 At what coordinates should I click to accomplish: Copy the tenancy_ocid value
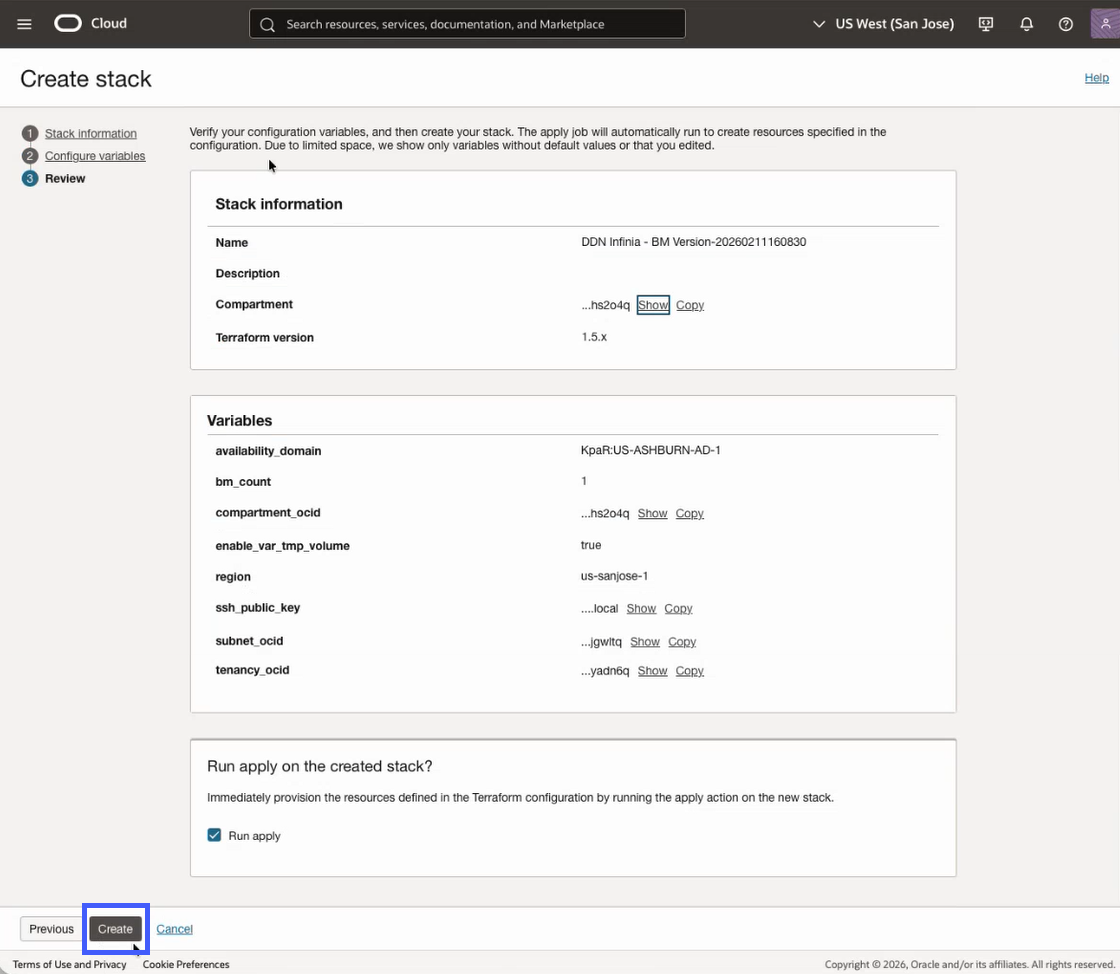click(689, 670)
